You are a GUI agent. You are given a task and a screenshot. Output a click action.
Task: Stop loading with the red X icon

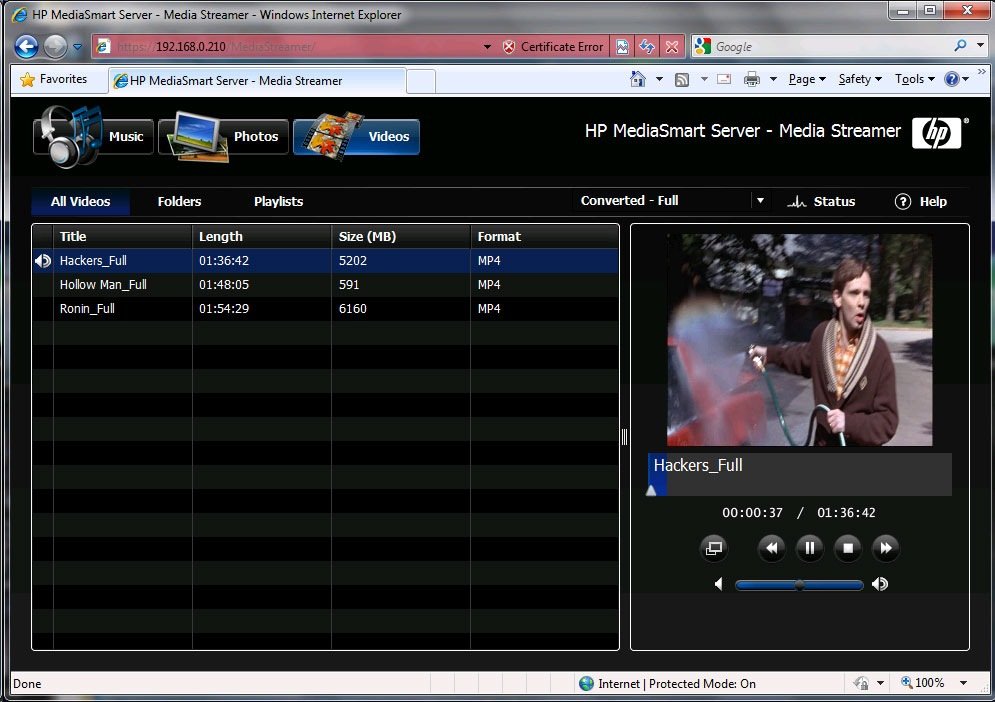(672, 46)
